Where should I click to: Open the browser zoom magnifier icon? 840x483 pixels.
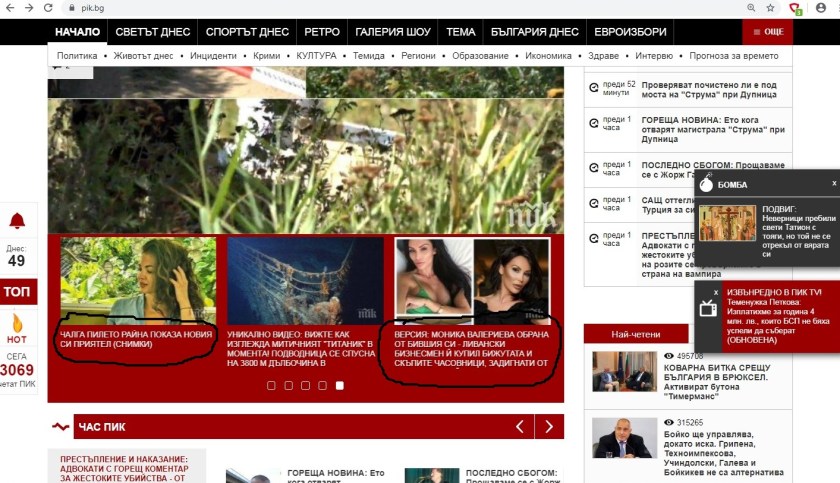(750, 8)
